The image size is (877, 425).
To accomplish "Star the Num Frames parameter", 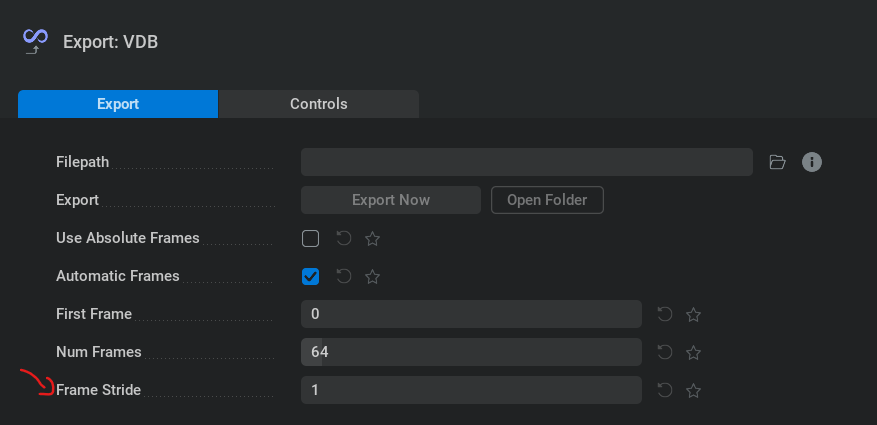I will click(x=693, y=353).
